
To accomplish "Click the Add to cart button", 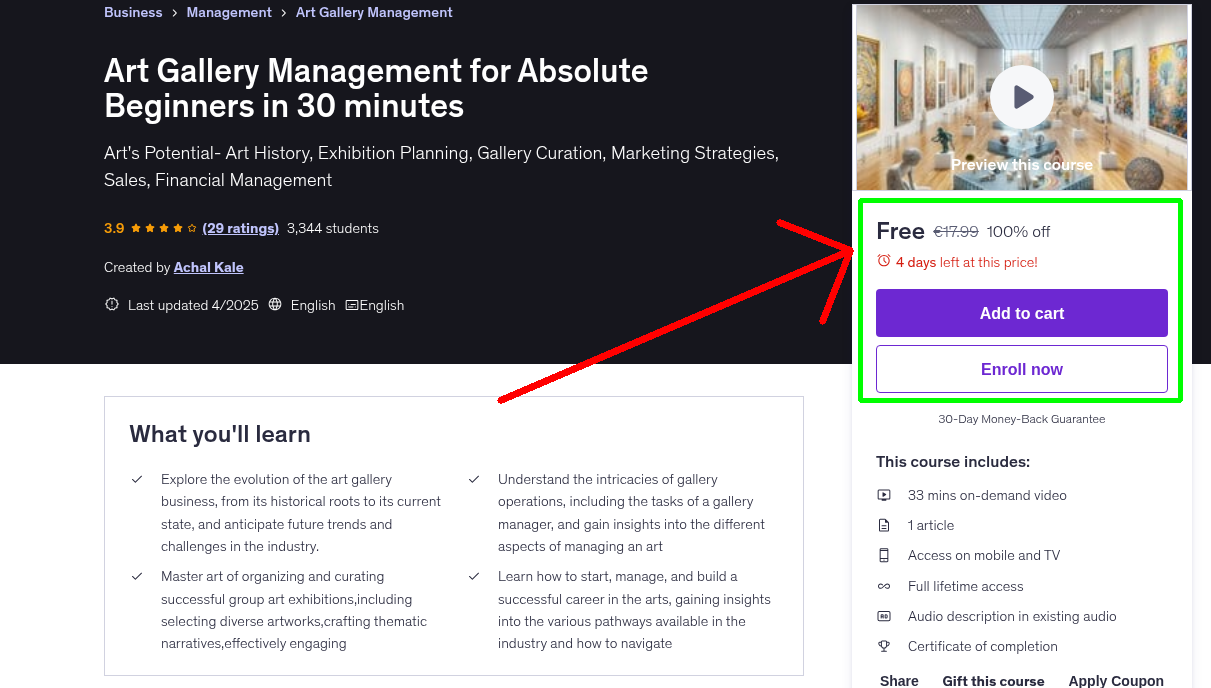I will (x=1021, y=313).
